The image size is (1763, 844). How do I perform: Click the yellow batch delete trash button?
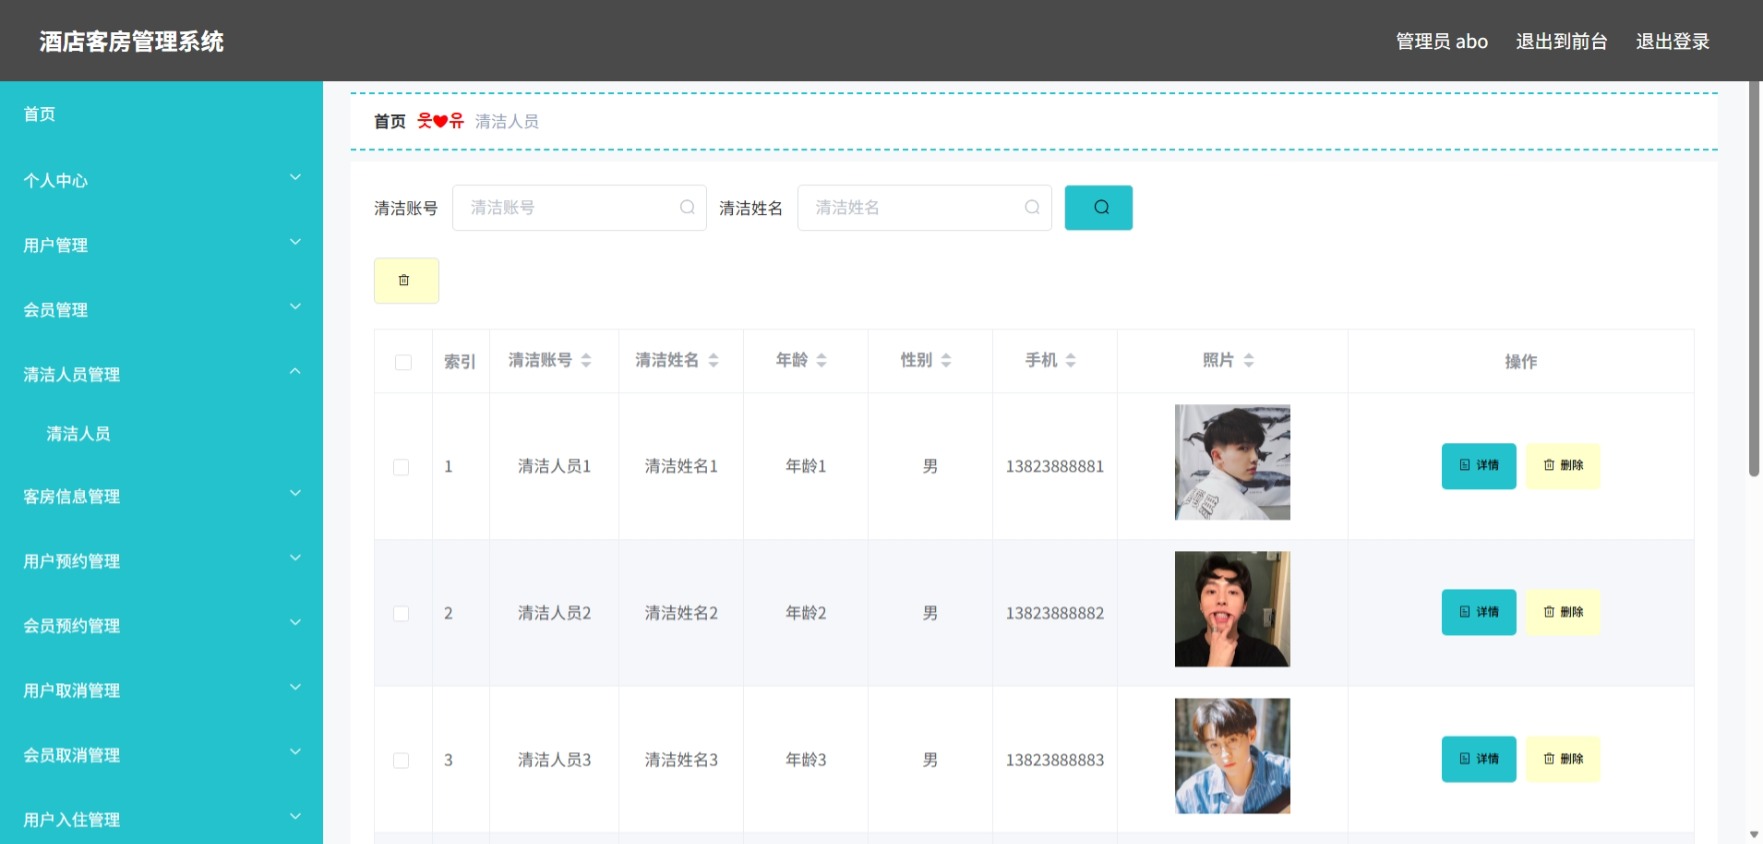pyautogui.click(x=406, y=281)
